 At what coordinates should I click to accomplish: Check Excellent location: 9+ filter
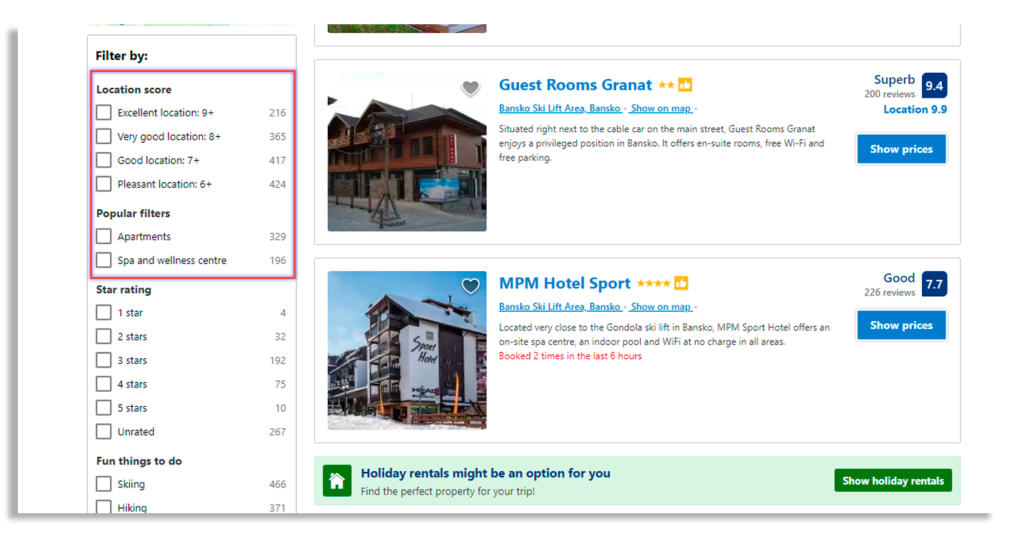click(104, 113)
